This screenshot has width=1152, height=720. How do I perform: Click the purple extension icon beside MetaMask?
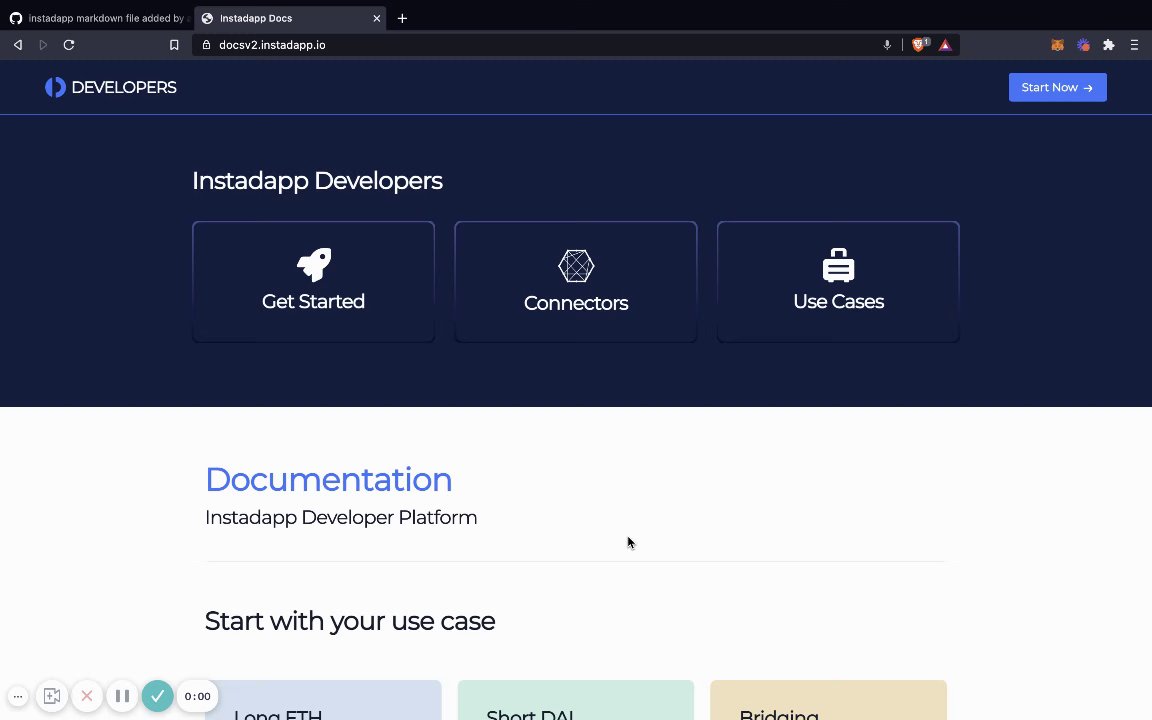(x=1083, y=45)
